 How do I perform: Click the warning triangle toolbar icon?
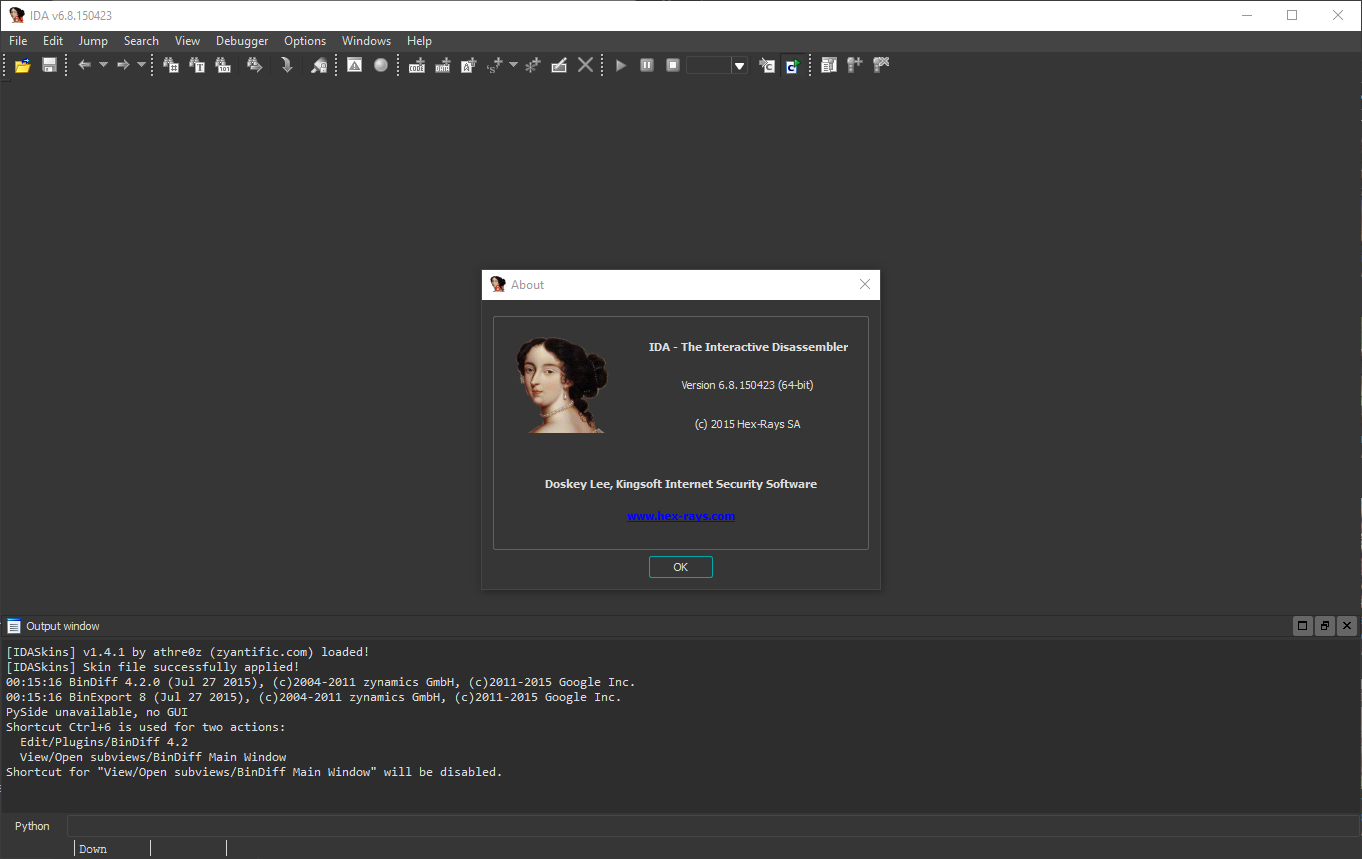point(355,65)
